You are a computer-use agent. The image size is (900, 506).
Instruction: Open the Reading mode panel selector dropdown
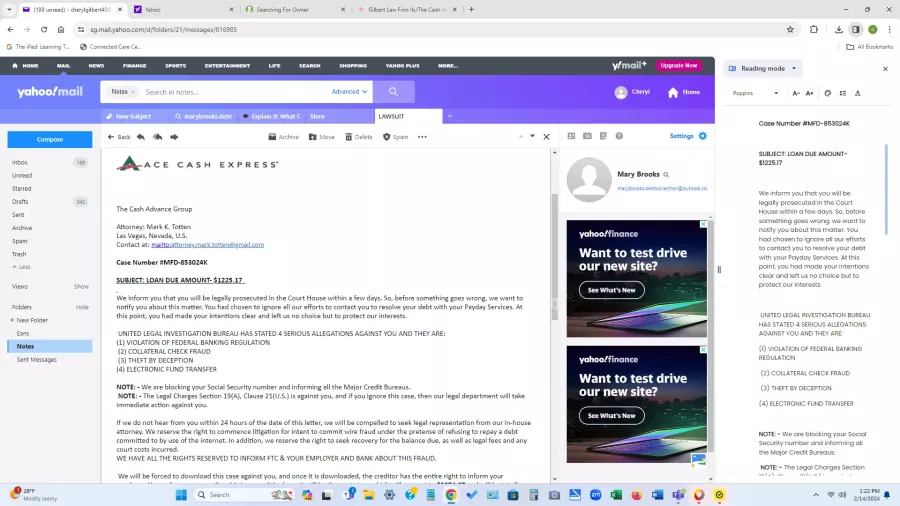pos(763,68)
